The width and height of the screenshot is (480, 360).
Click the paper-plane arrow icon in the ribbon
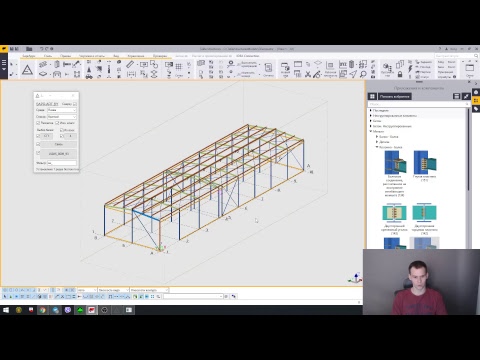(x=353, y=74)
